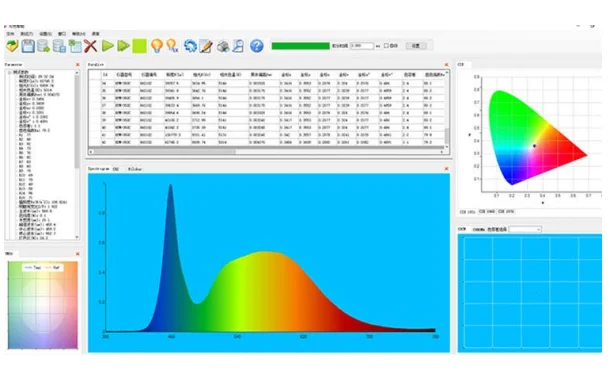Screen dimensions: 610x384
Task: Click the orange light bulb lamp icon
Action: 157,46
